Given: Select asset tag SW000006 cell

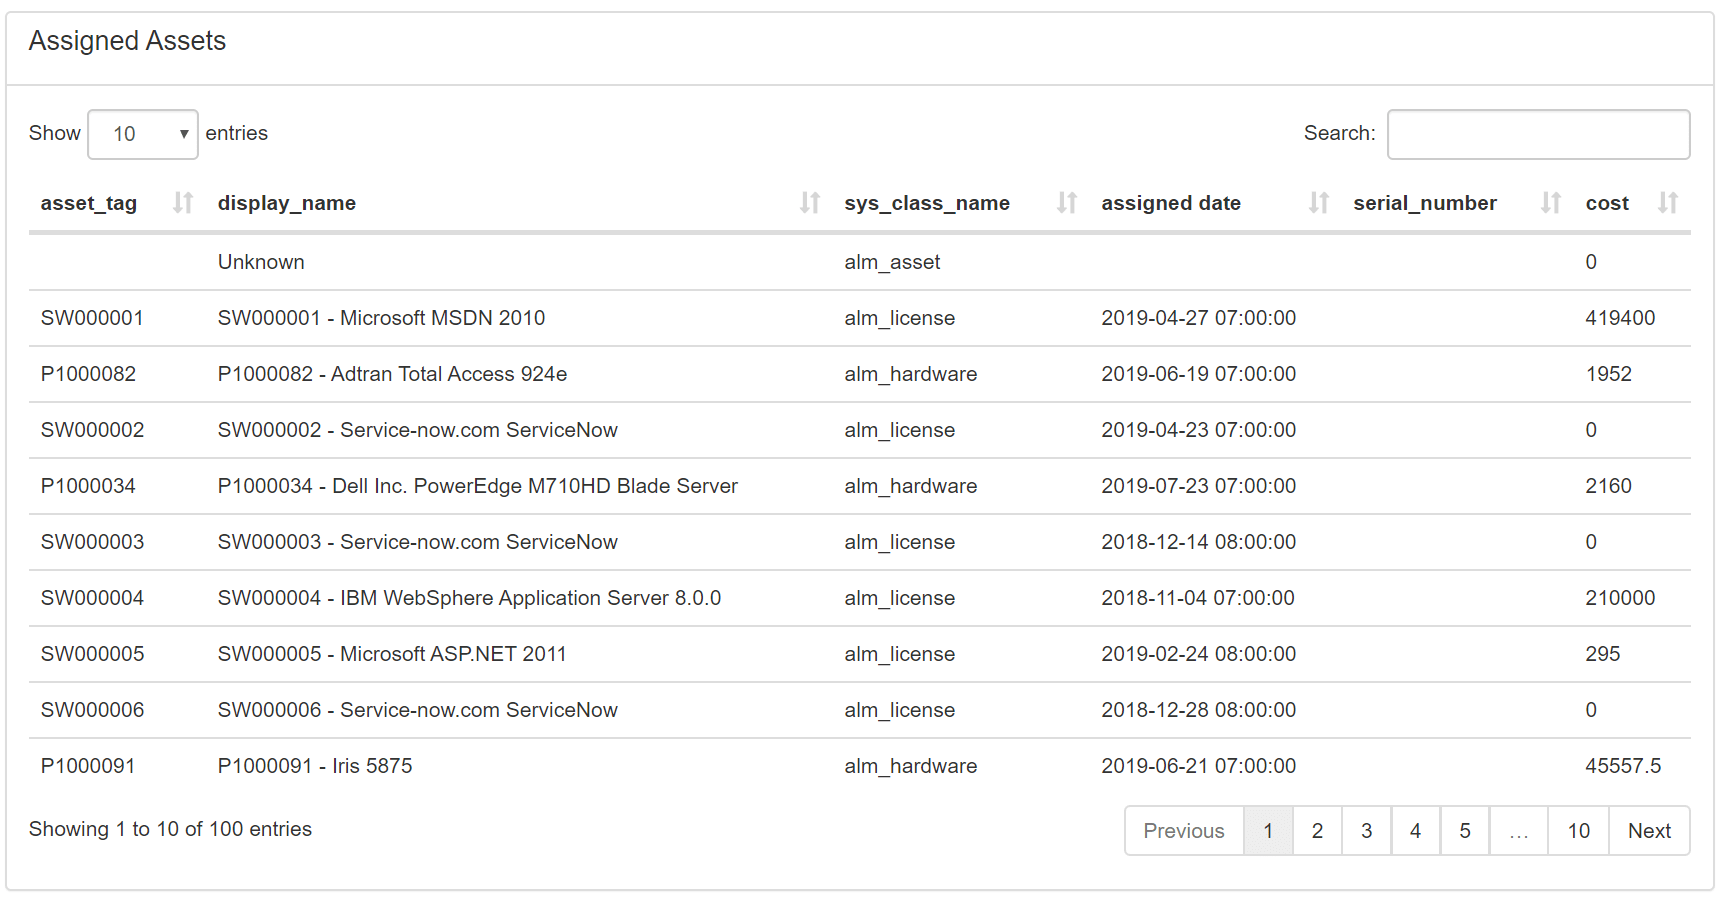Looking at the screenshot, I should 92,710.
